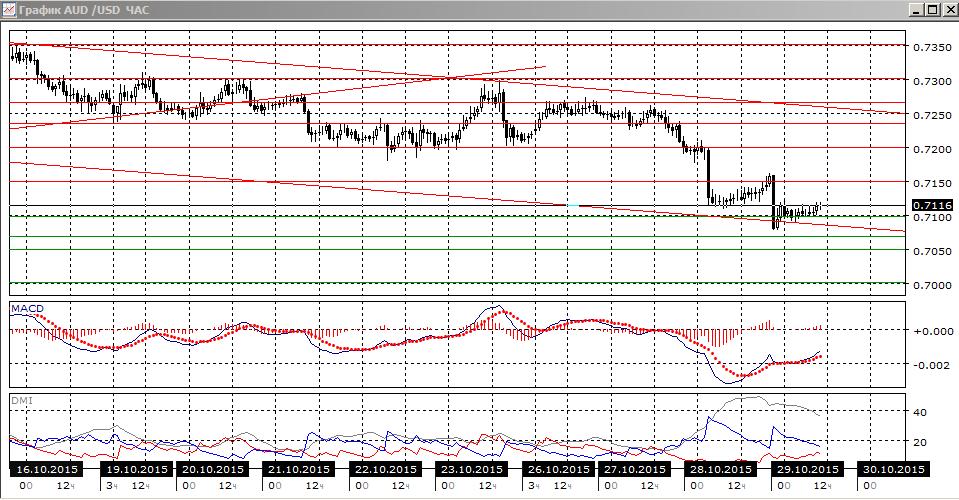The width and height of the screenshot is (959, 500).
Task: Select the 19.10.2015 date marker
Action: tap(137, 469)
